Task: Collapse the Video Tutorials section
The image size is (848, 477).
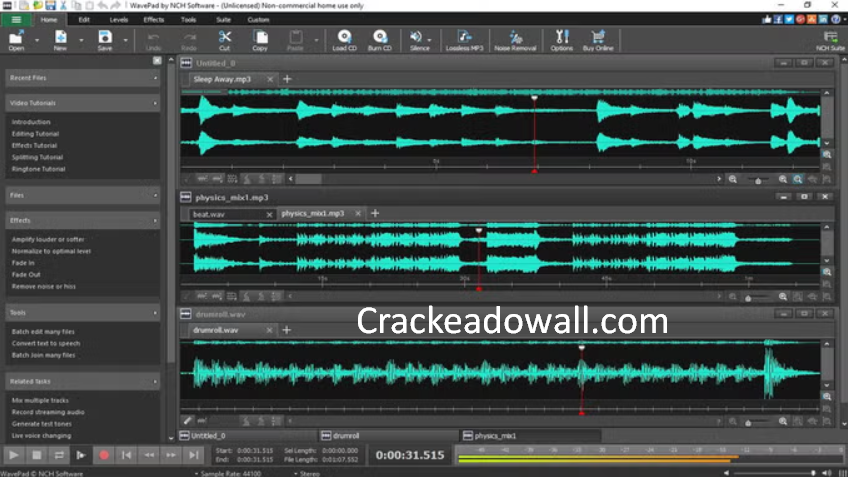Action: click(155, 103)
